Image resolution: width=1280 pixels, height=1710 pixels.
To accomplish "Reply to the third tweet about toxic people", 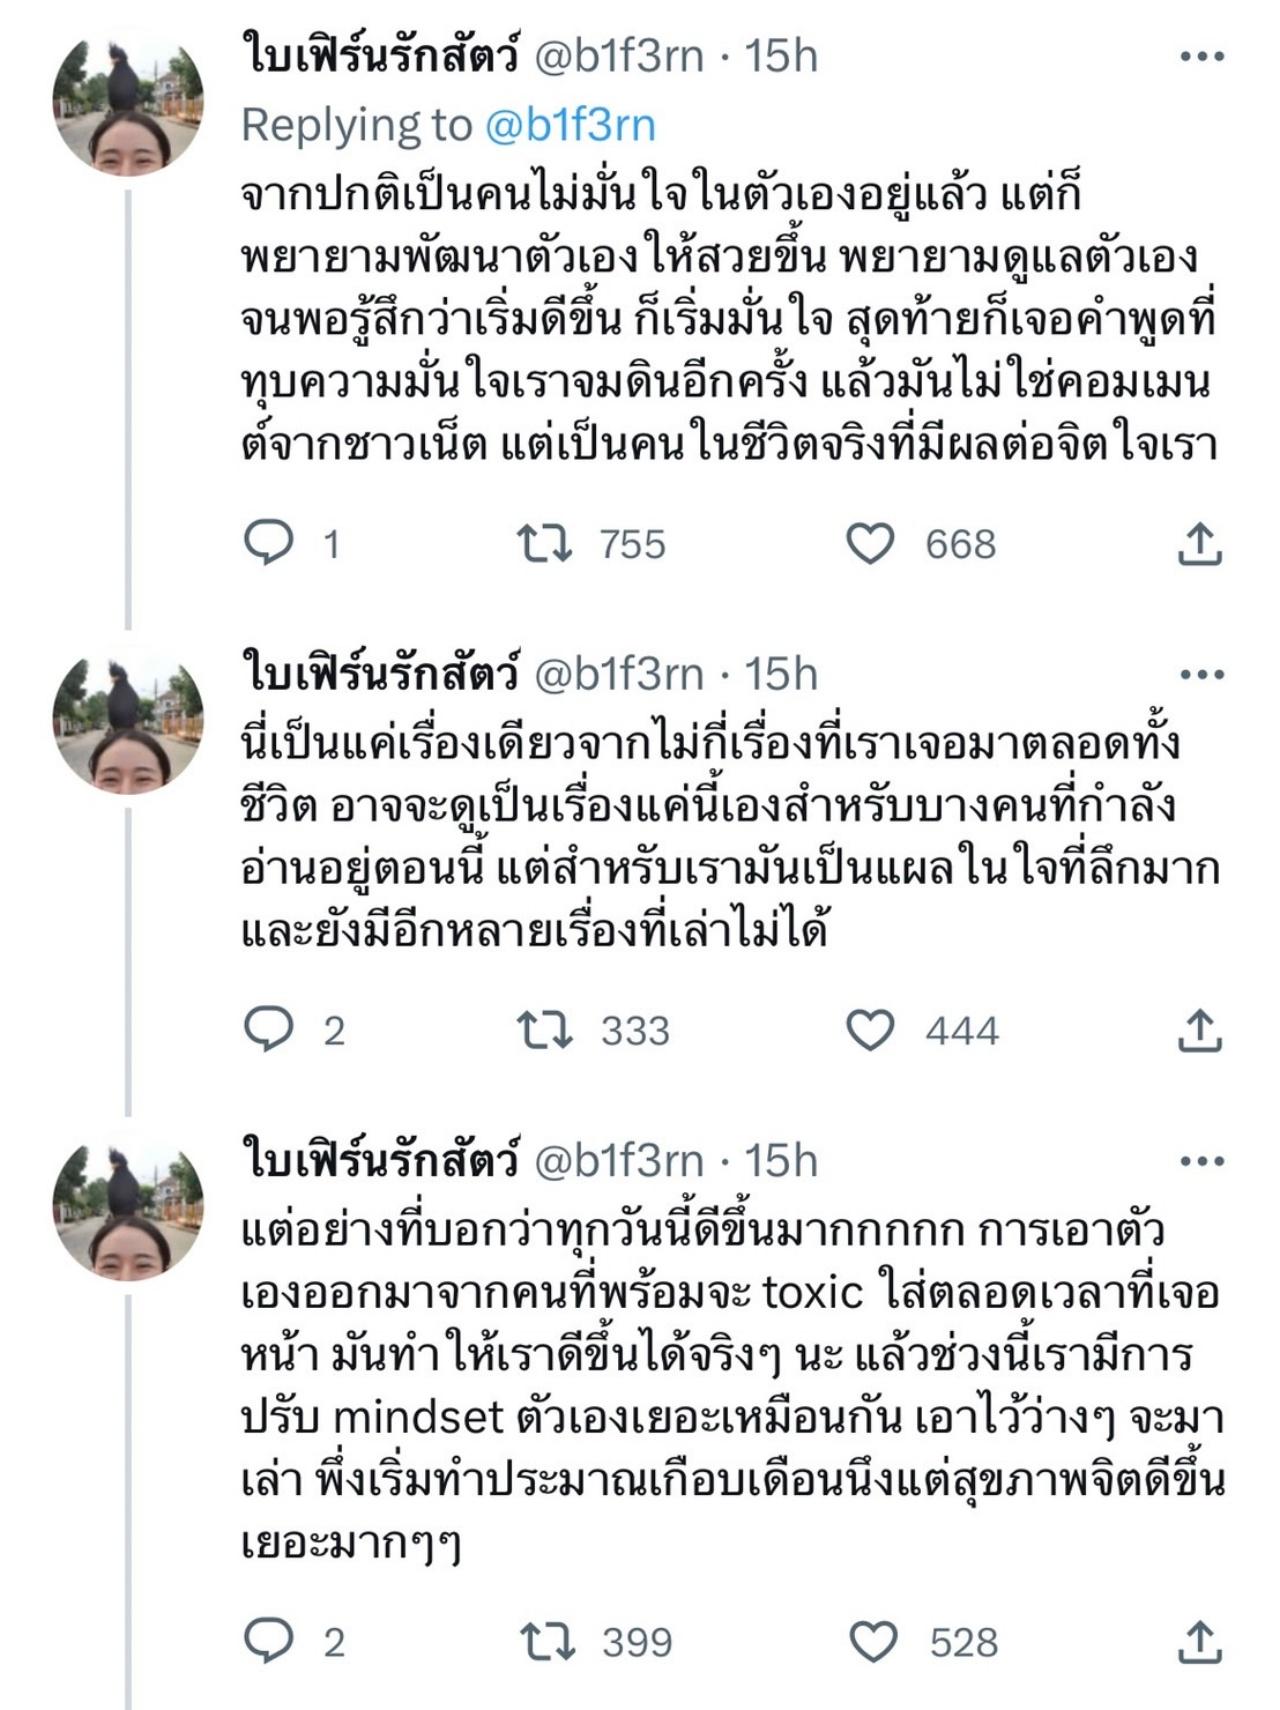I will [x=270, y=1641].
